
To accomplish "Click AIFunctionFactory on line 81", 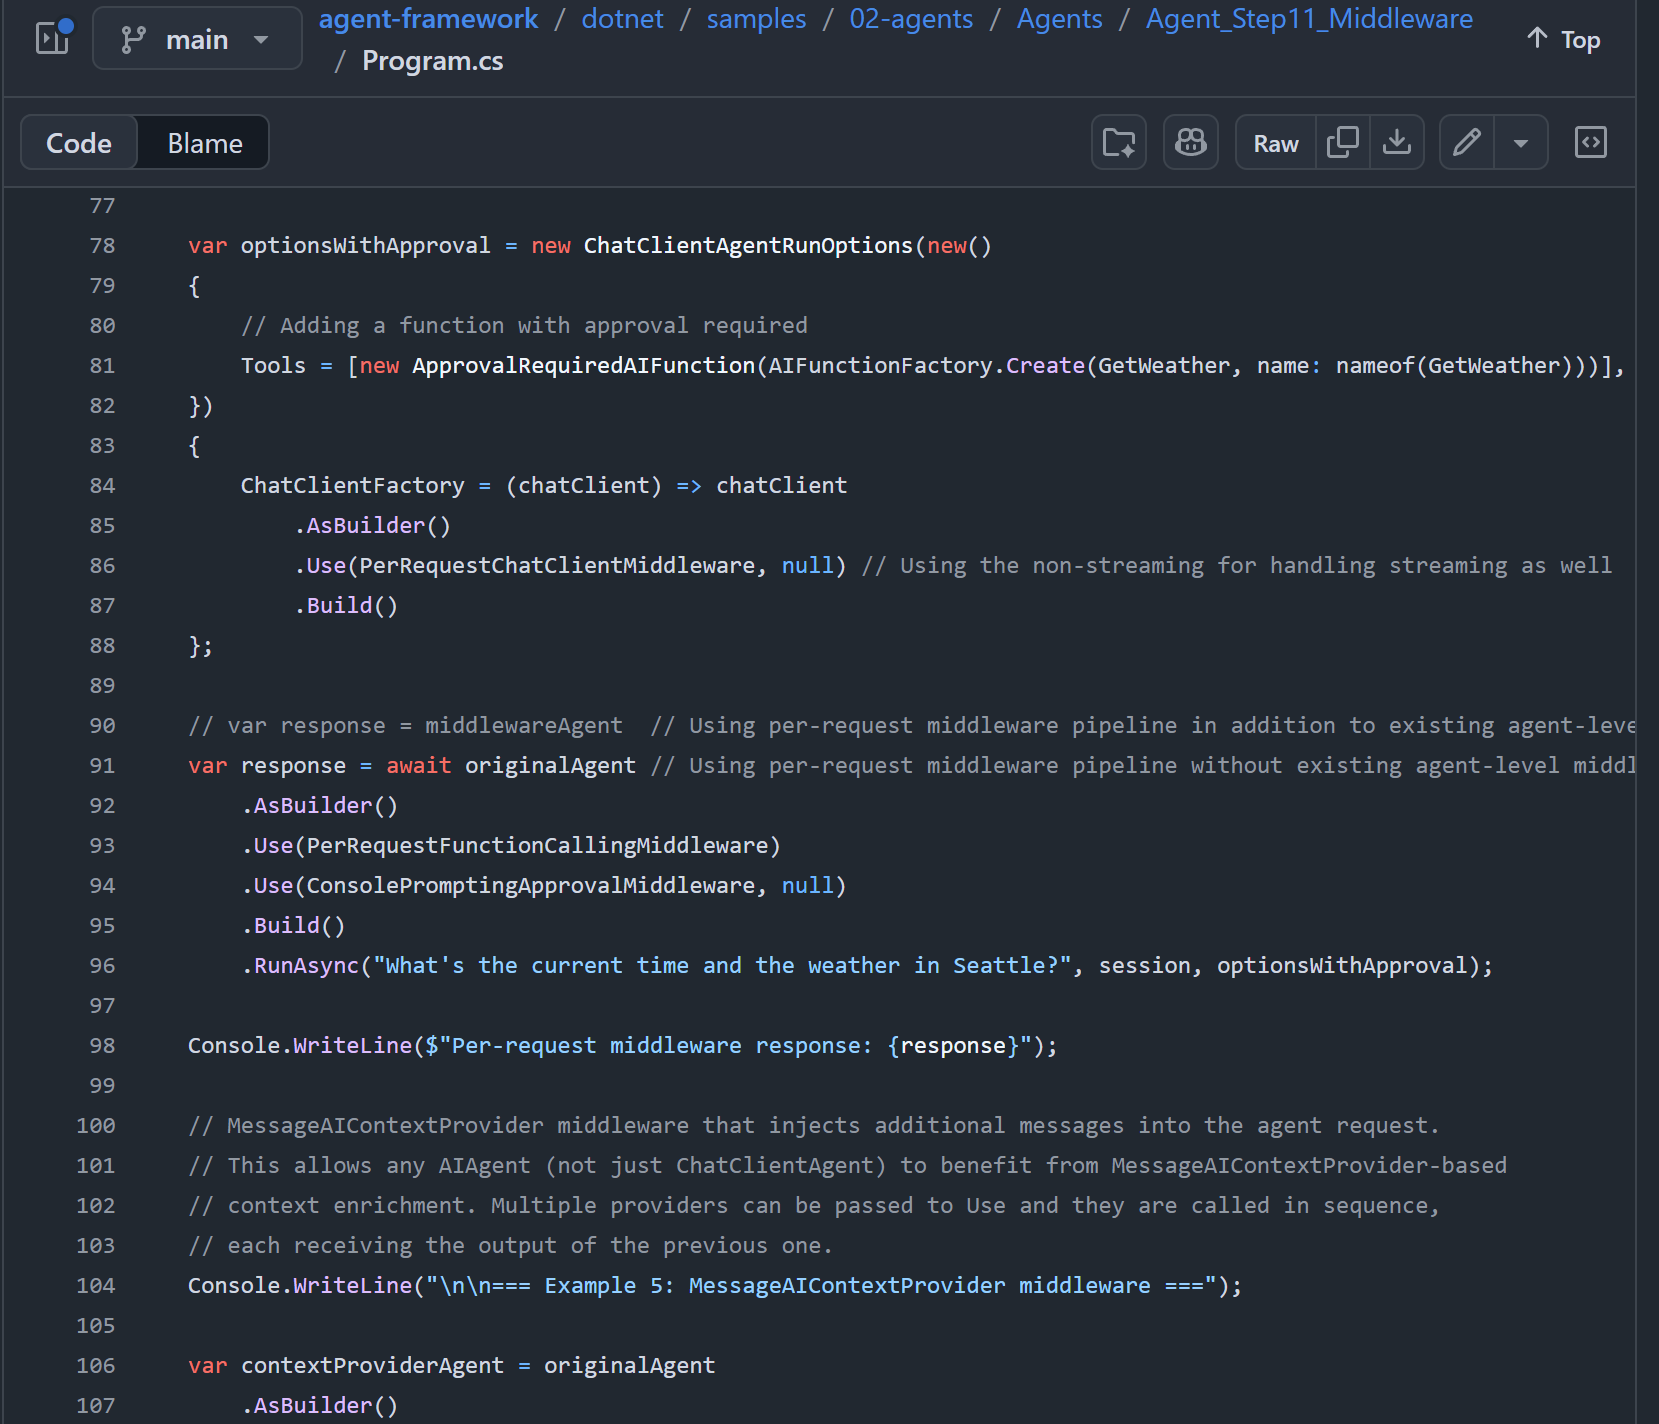I will [880, 366].
